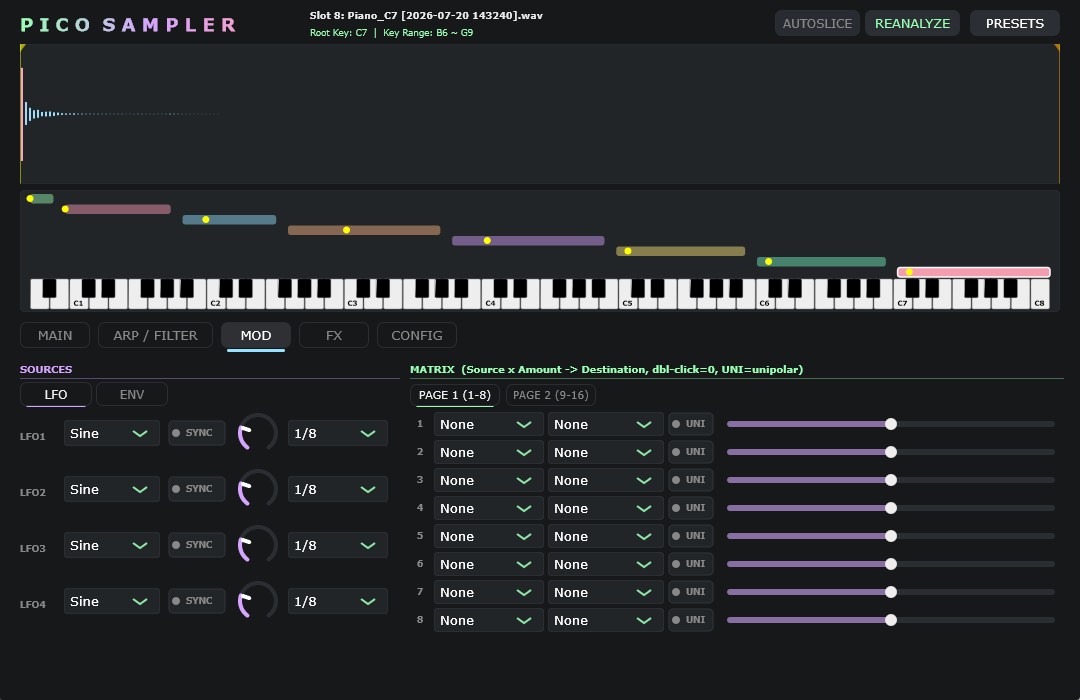This screenshot has width=1080, height=700.
Task: Switch to the MAIN tab
Action: [55, 336]
